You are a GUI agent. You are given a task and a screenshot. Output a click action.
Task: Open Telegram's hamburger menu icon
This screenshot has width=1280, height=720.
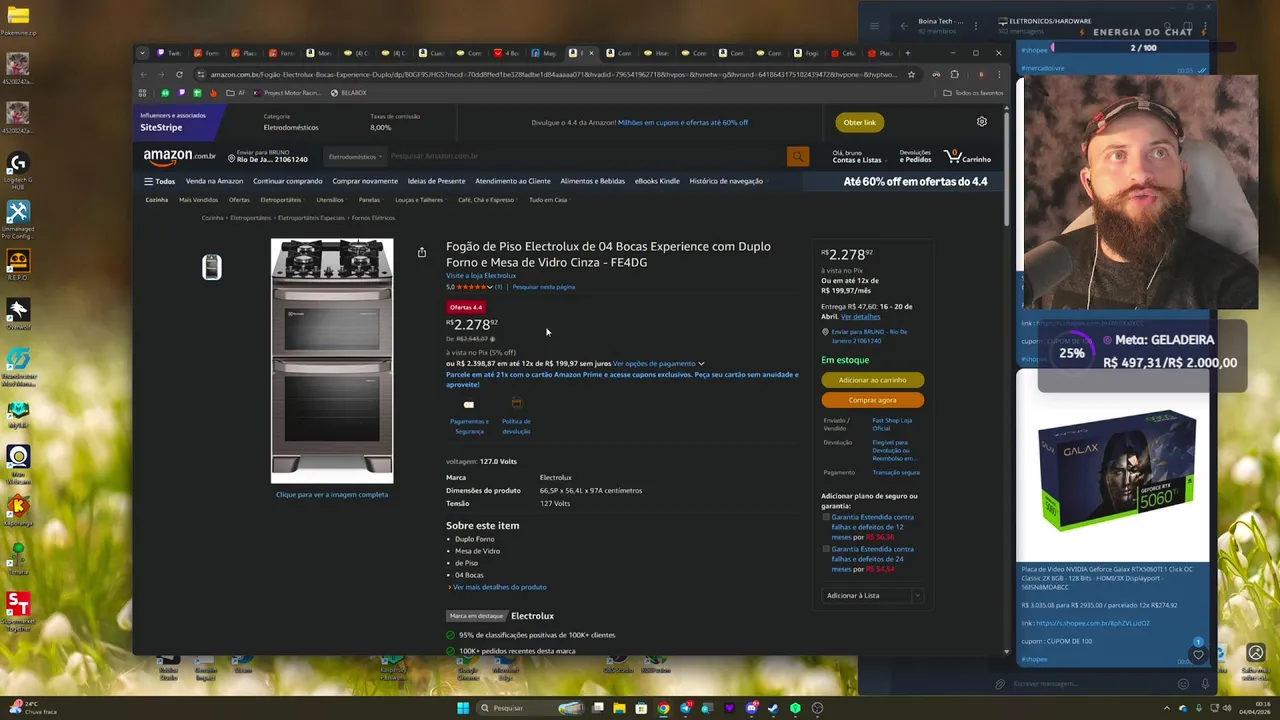pyautogui.click(x=874, y=26)
